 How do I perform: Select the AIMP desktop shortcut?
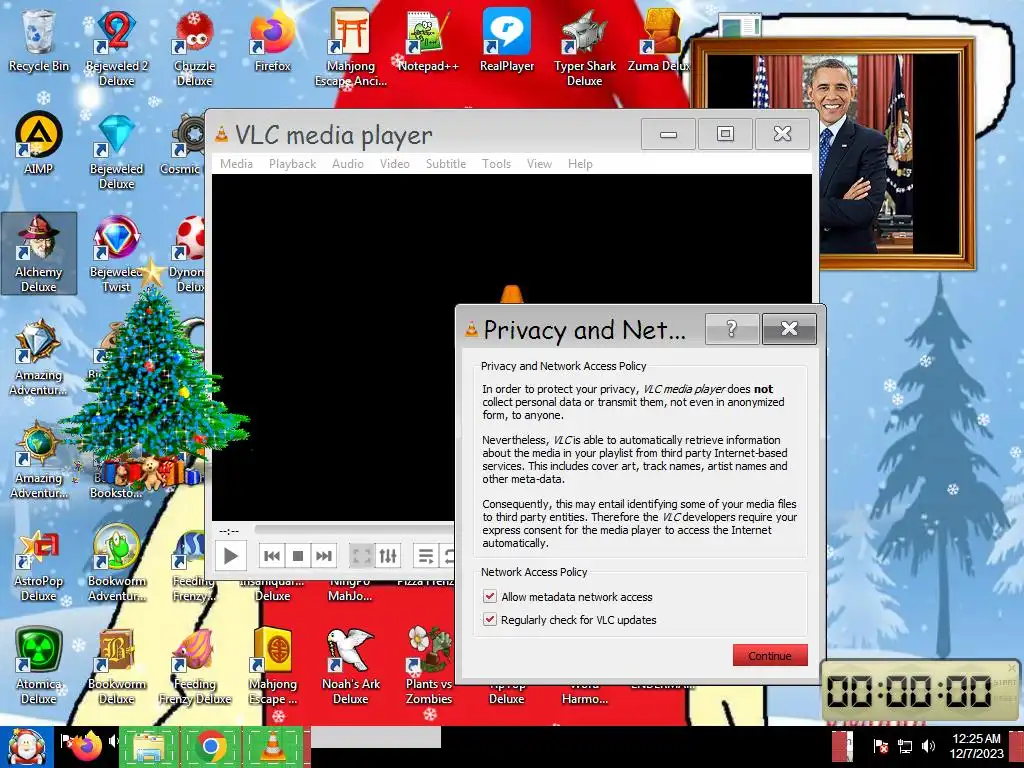click(38, 144)
